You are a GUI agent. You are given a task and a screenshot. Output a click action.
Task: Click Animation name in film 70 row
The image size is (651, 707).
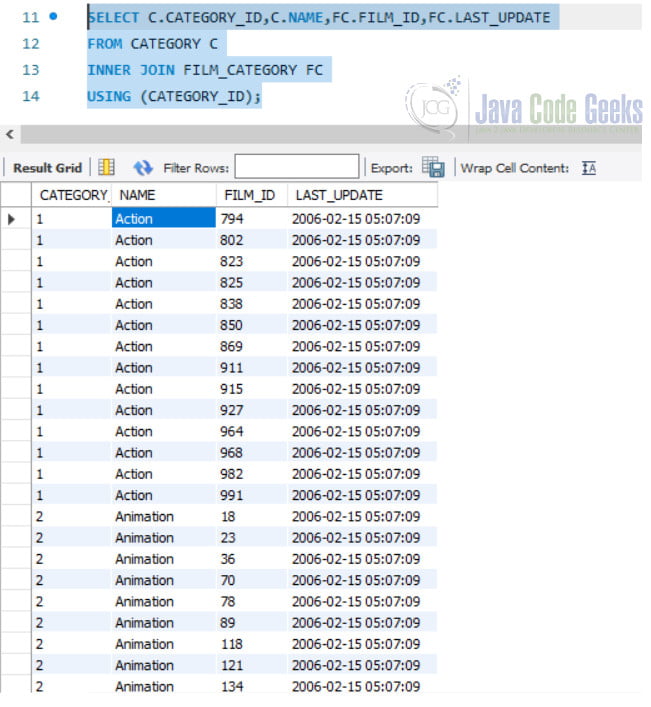point(144,580)
